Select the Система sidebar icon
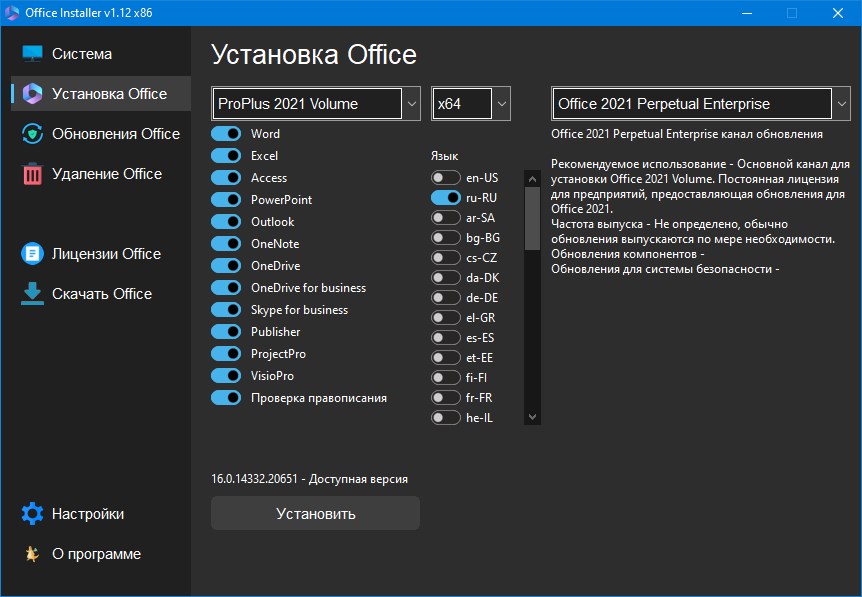This screenshot has height=597, width=862. click(x=32, y=53)
